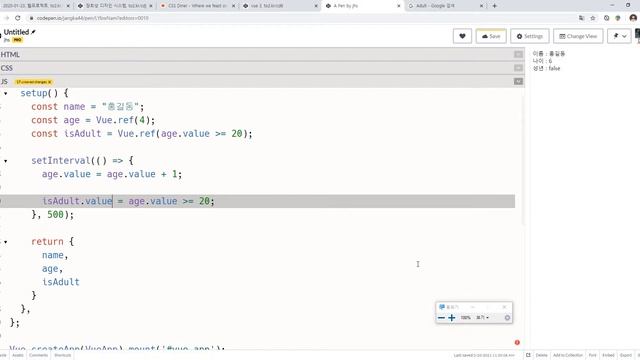Open Export options in footer

(625, 356)
